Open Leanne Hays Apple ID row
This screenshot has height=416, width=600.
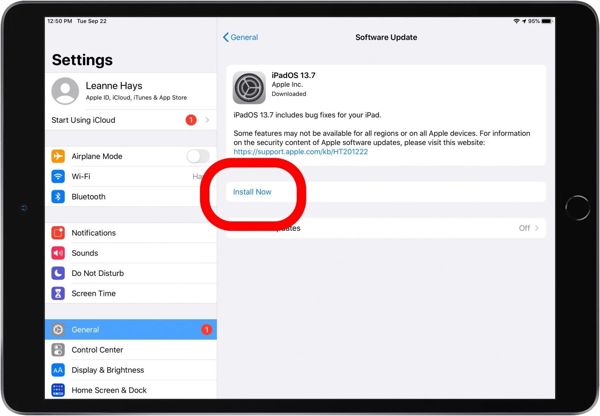(x=131, y=91)
